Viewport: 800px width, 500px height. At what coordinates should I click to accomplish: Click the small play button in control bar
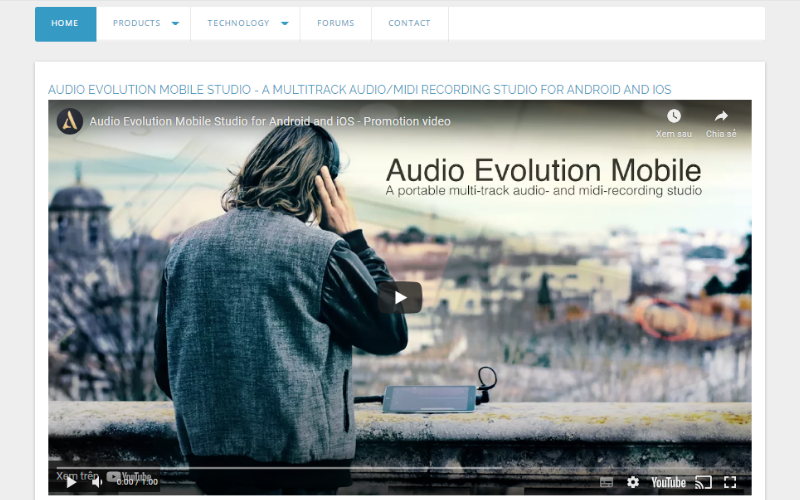71,482
